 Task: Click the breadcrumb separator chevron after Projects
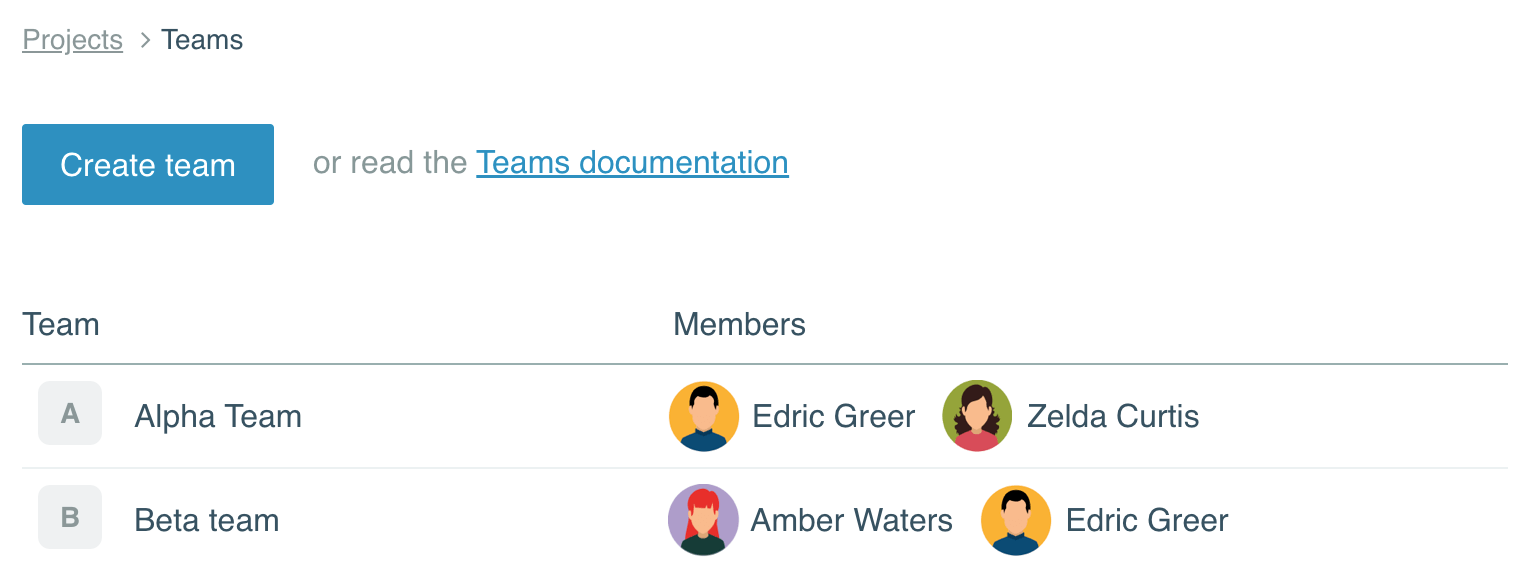145,40
